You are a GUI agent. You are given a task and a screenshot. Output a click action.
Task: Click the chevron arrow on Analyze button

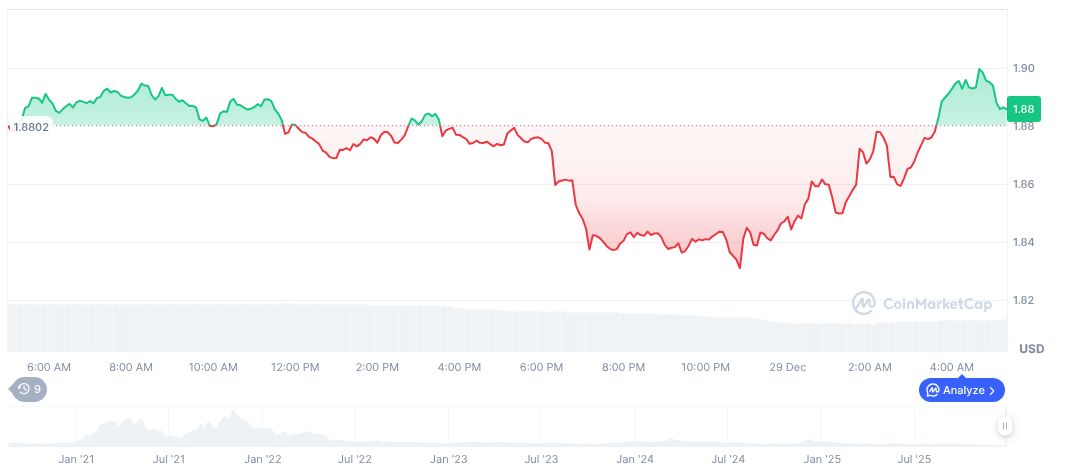992,390
